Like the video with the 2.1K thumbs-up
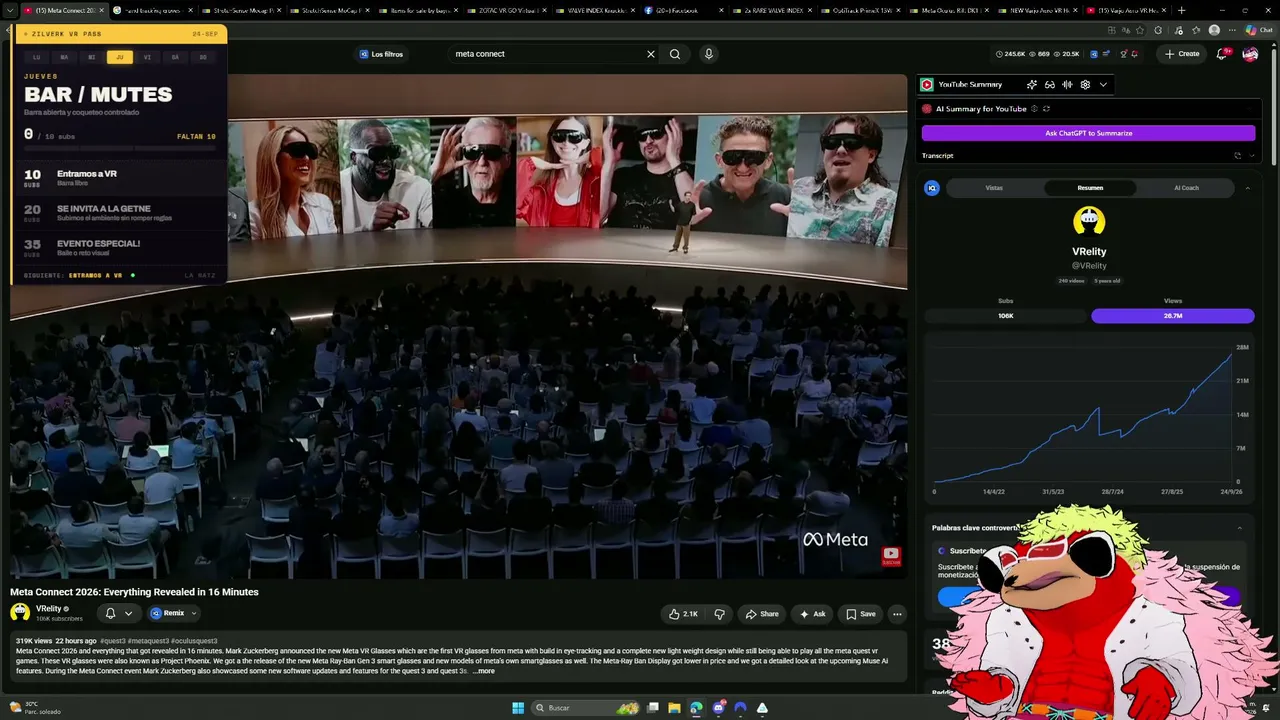 coord(683,614)
